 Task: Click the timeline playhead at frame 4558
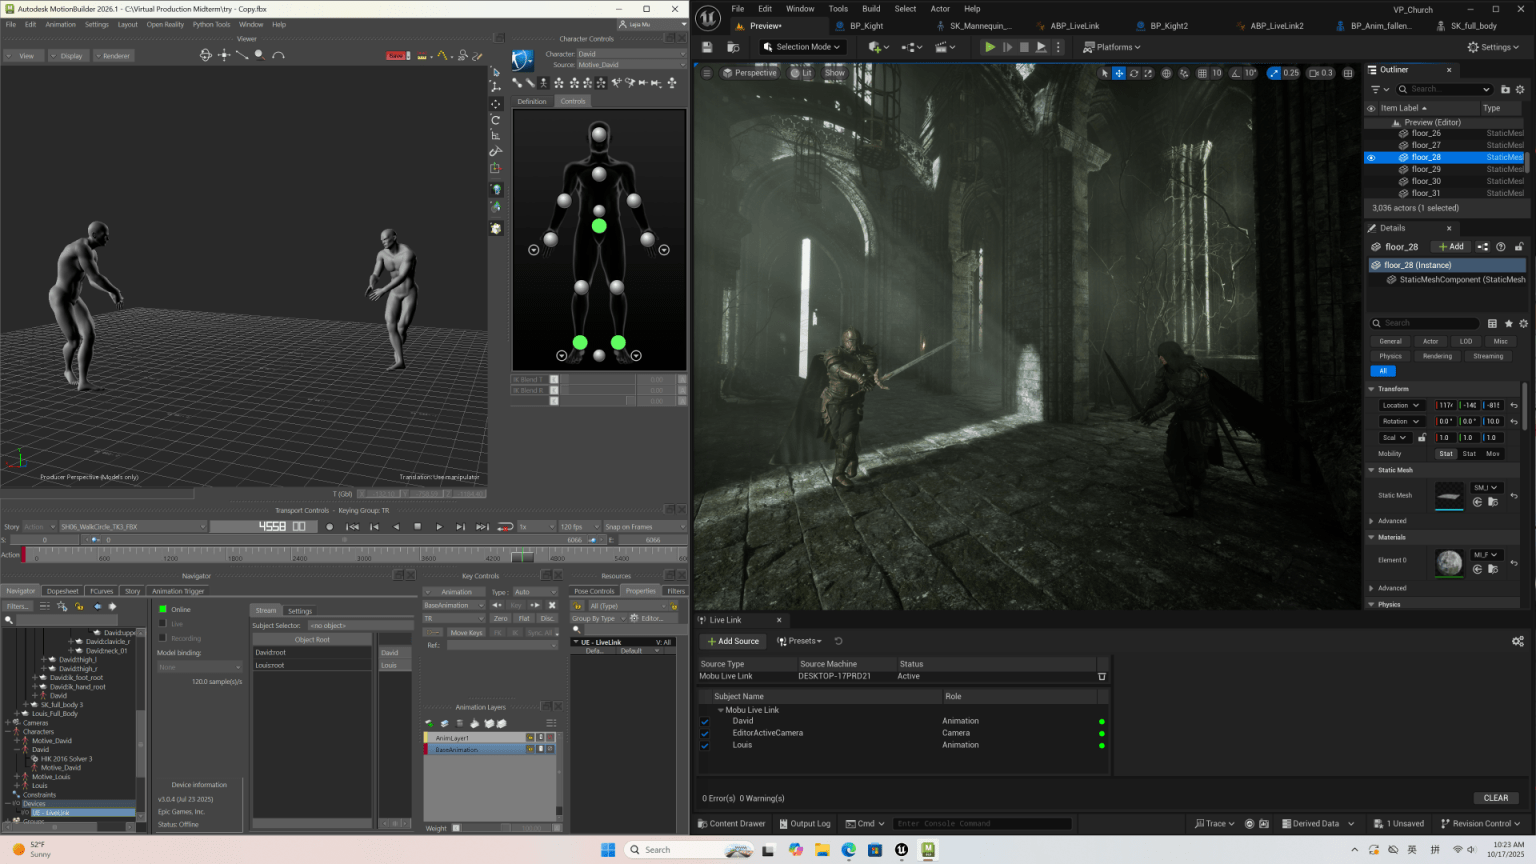pyautogui.click(x=523, y=555)
